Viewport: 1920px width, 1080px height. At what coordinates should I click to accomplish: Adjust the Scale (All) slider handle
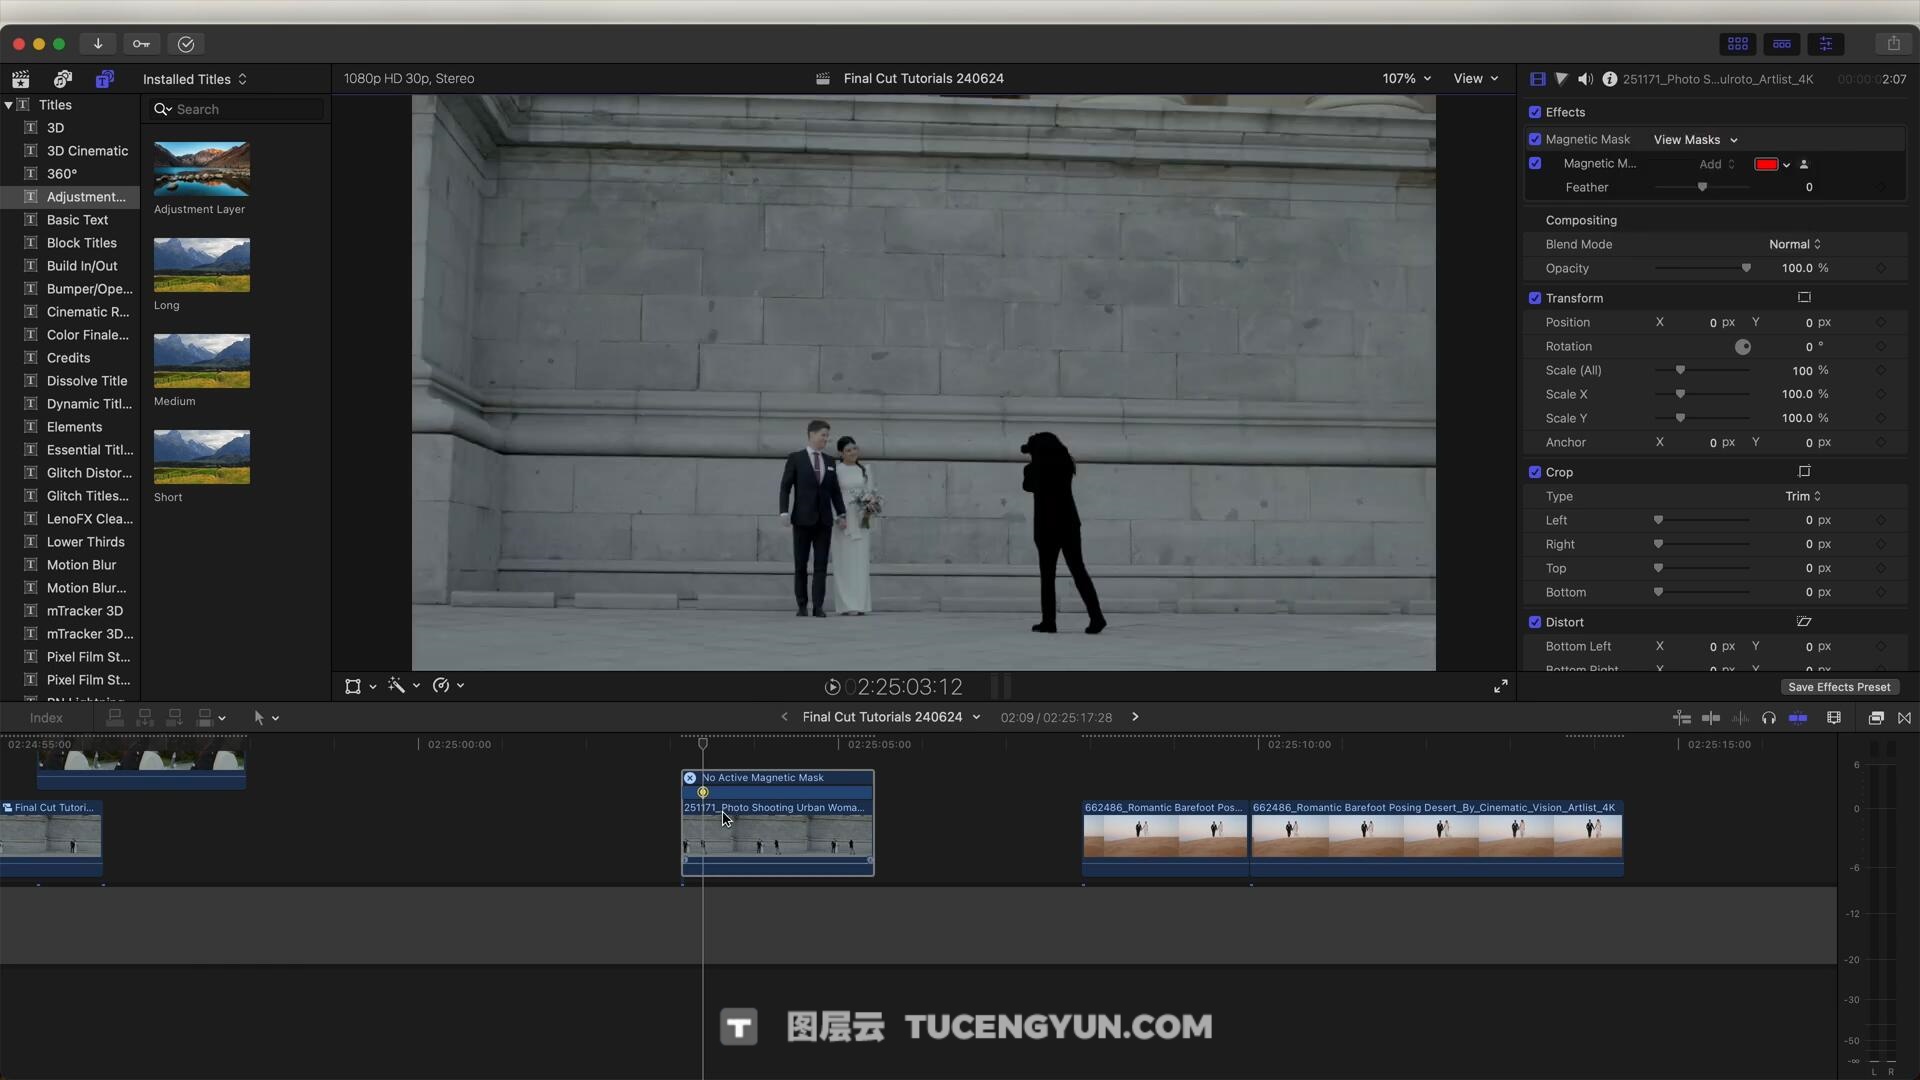(1680, 370)
